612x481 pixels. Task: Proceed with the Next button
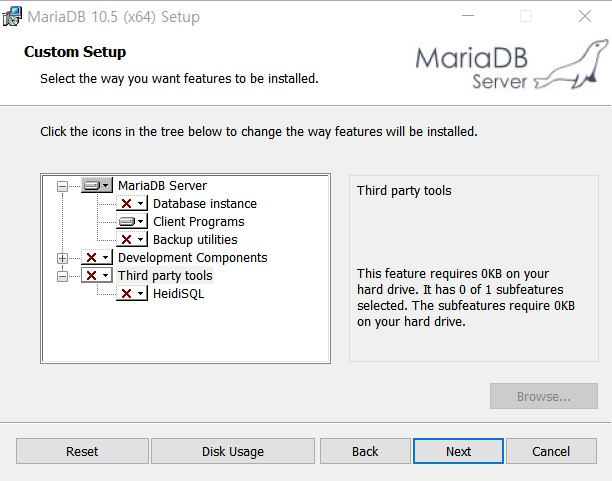tap(458, 451)
